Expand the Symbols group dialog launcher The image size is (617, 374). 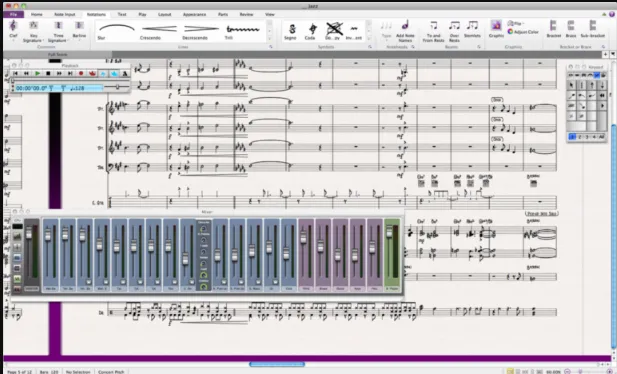coord(370,47)
